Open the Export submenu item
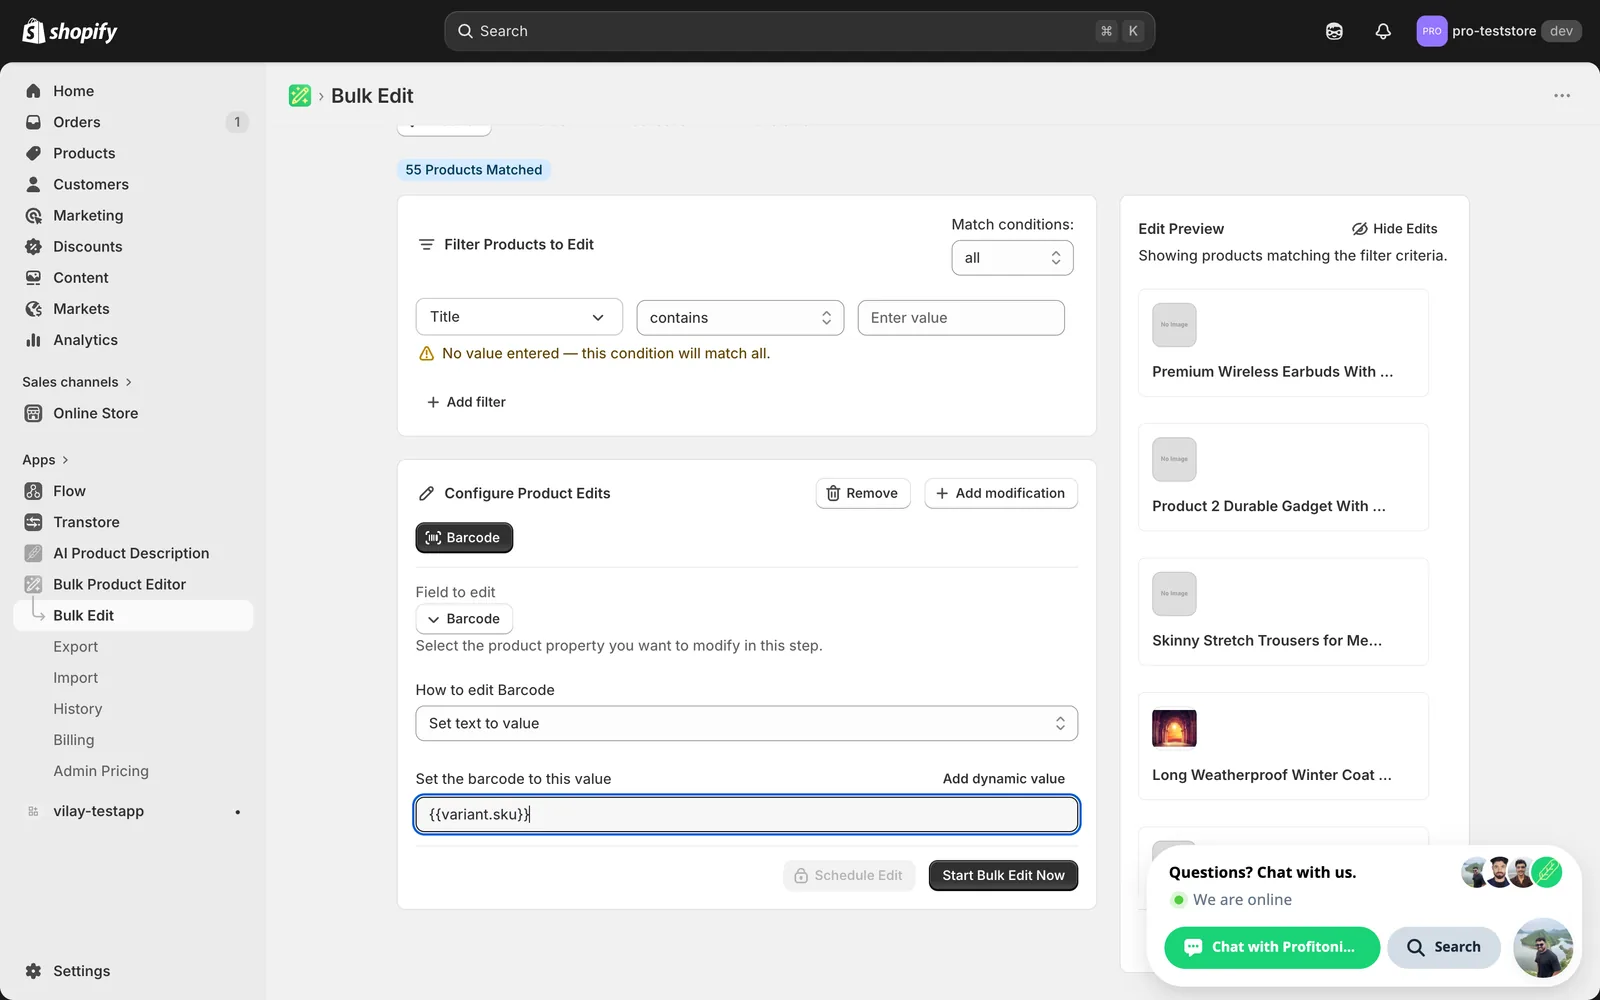Image resolution: width=1600 pixels, height=1000 pixels. (76, 647)
